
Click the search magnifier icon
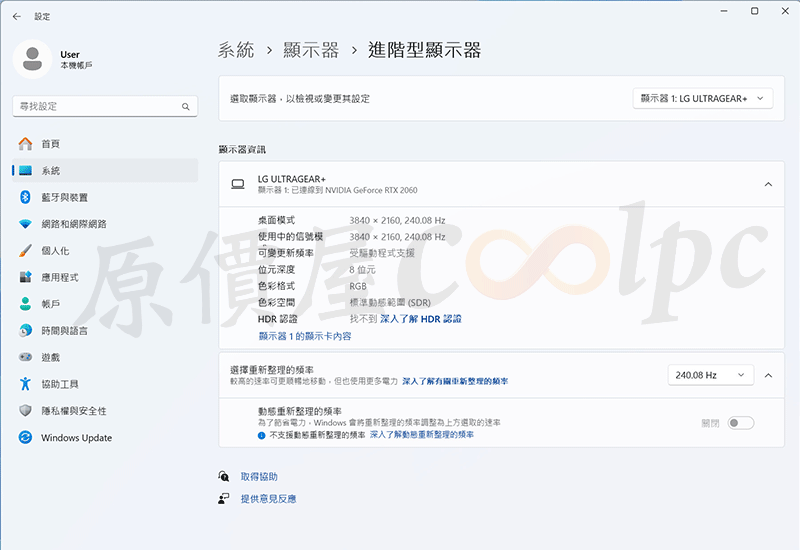[x=186, y=107]
